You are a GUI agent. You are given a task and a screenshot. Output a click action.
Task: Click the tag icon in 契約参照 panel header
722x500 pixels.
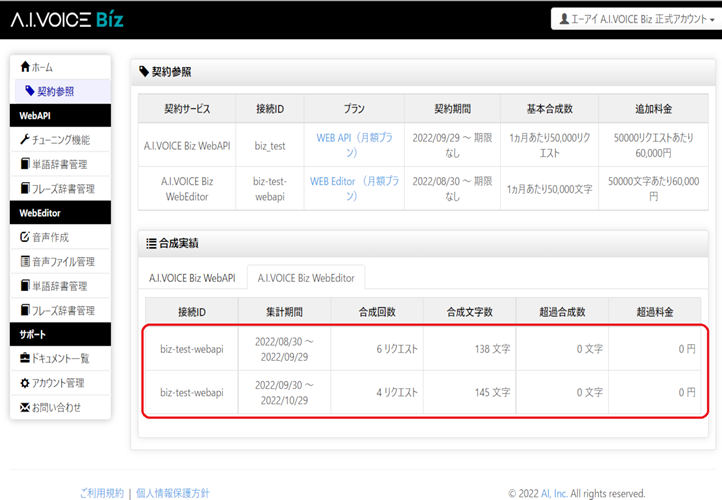[144, 71]
